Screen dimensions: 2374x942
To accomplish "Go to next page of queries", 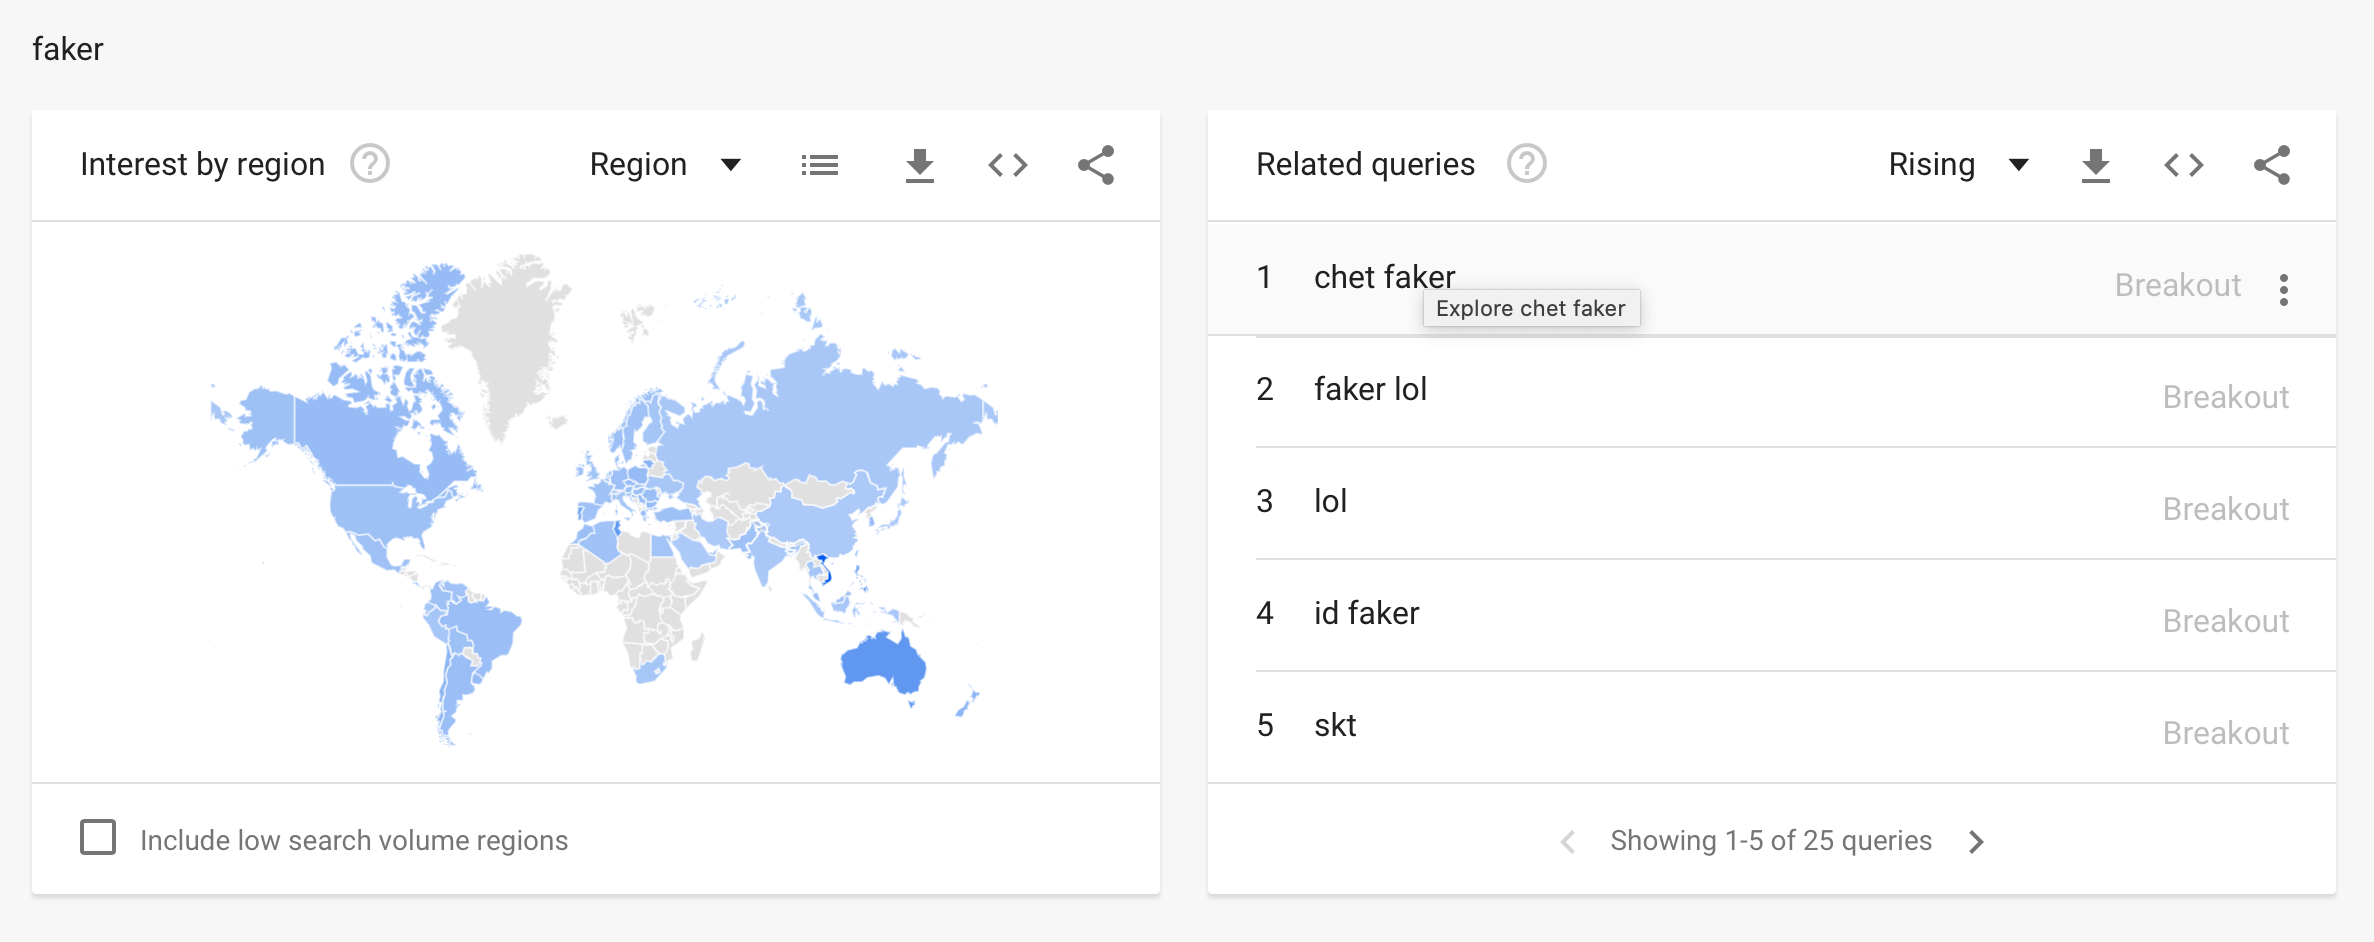I will [1976, 842].
